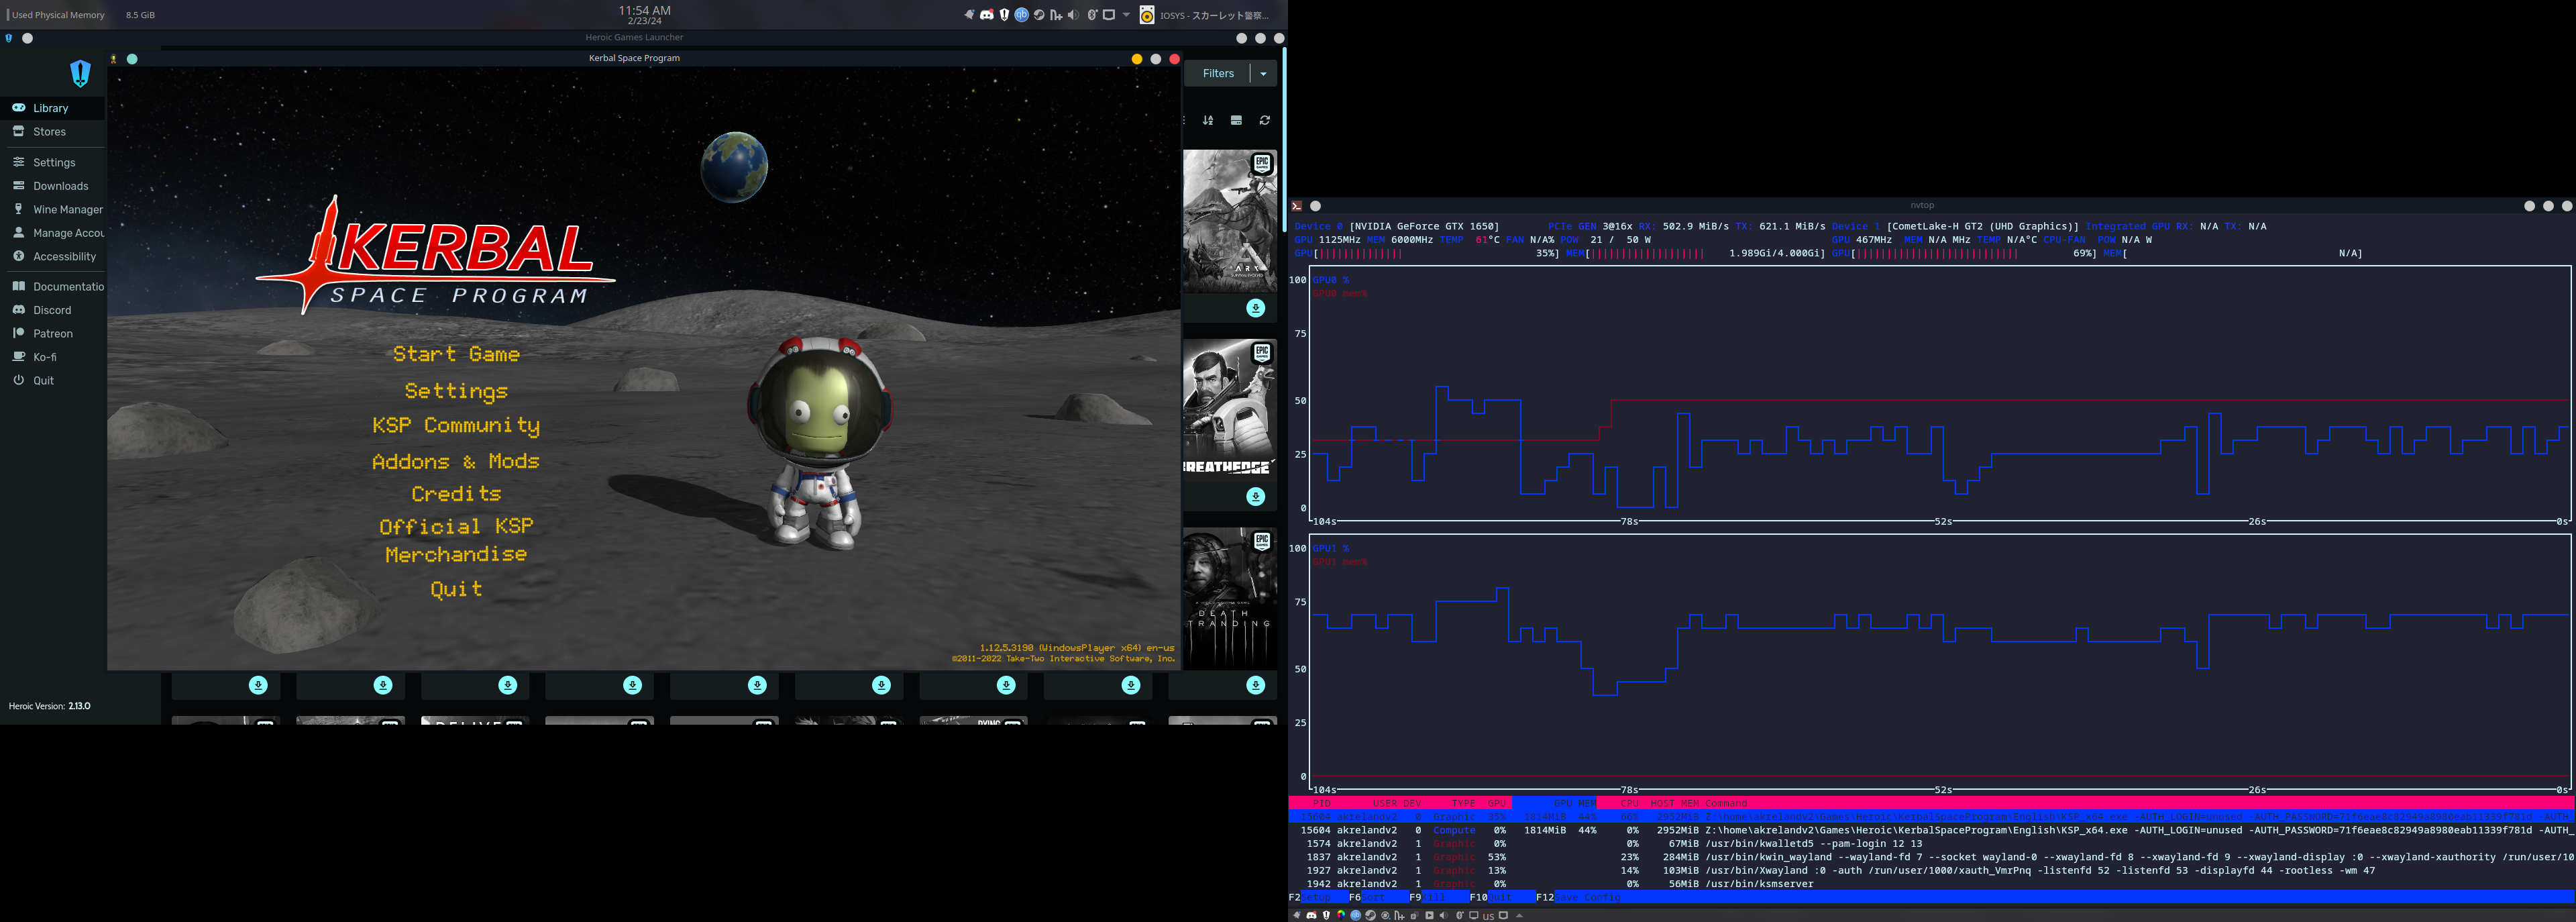2576x922 pixels.
Task: Click Quit in Kerbal main menu
Action: (456, 589)
